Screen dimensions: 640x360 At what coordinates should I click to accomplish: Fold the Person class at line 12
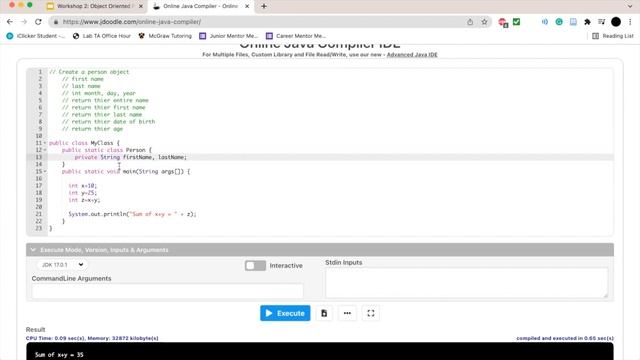(45, 150)
